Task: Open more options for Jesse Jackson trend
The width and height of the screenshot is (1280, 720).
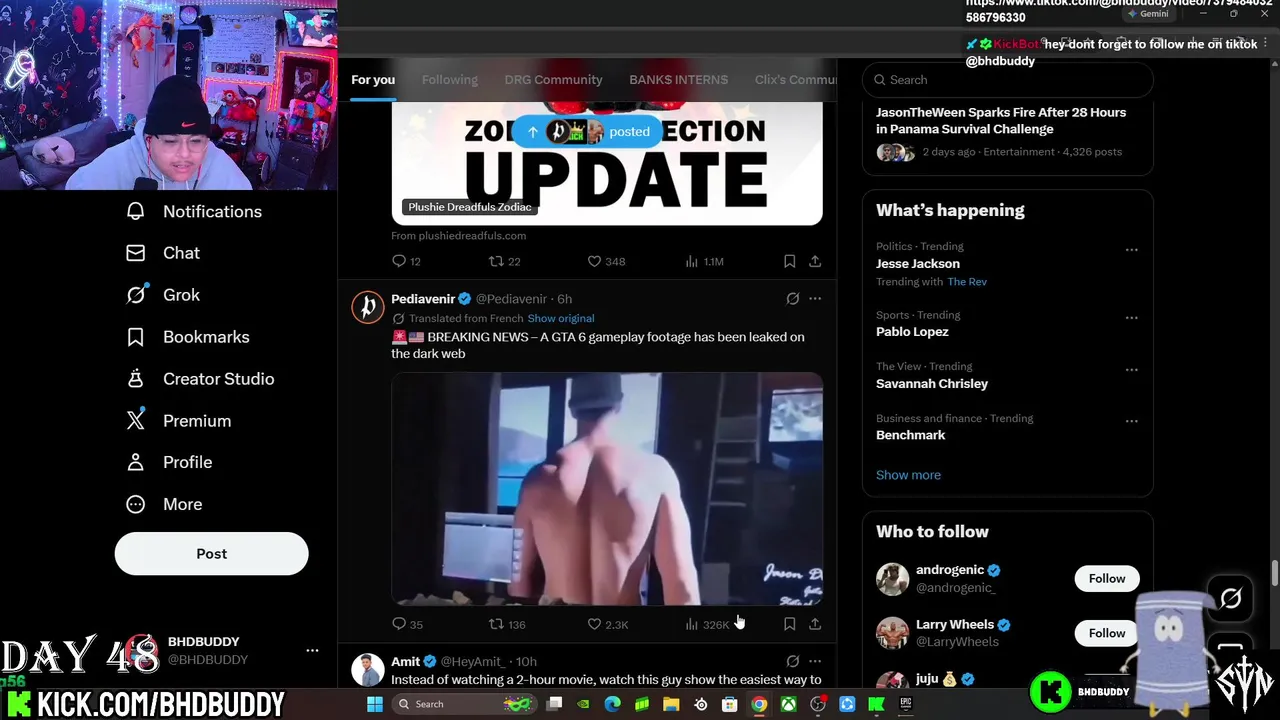Action: pos(1131,250)
